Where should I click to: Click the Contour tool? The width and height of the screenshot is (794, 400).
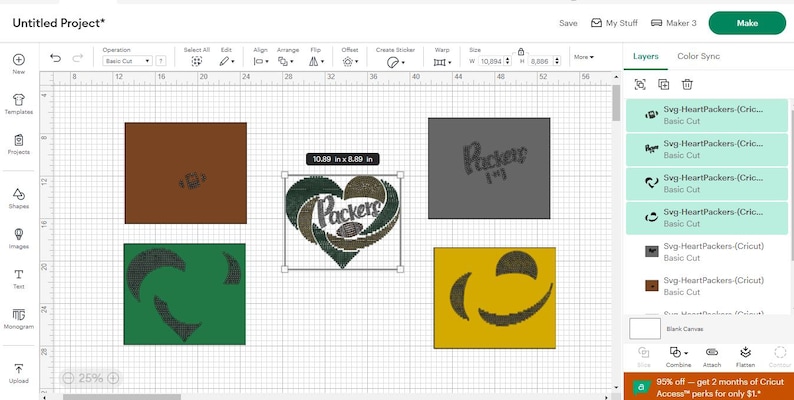pyautogui.click(x=780, y=356)
